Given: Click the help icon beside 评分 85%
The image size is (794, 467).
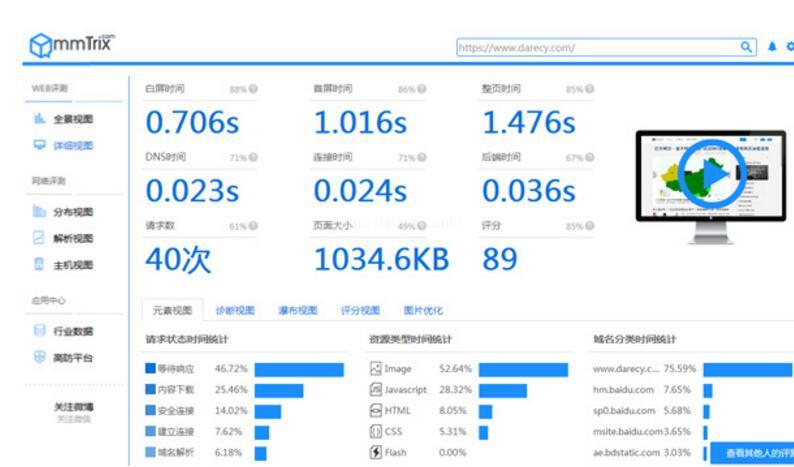Looking at the screenshot, I should [589, 226].
